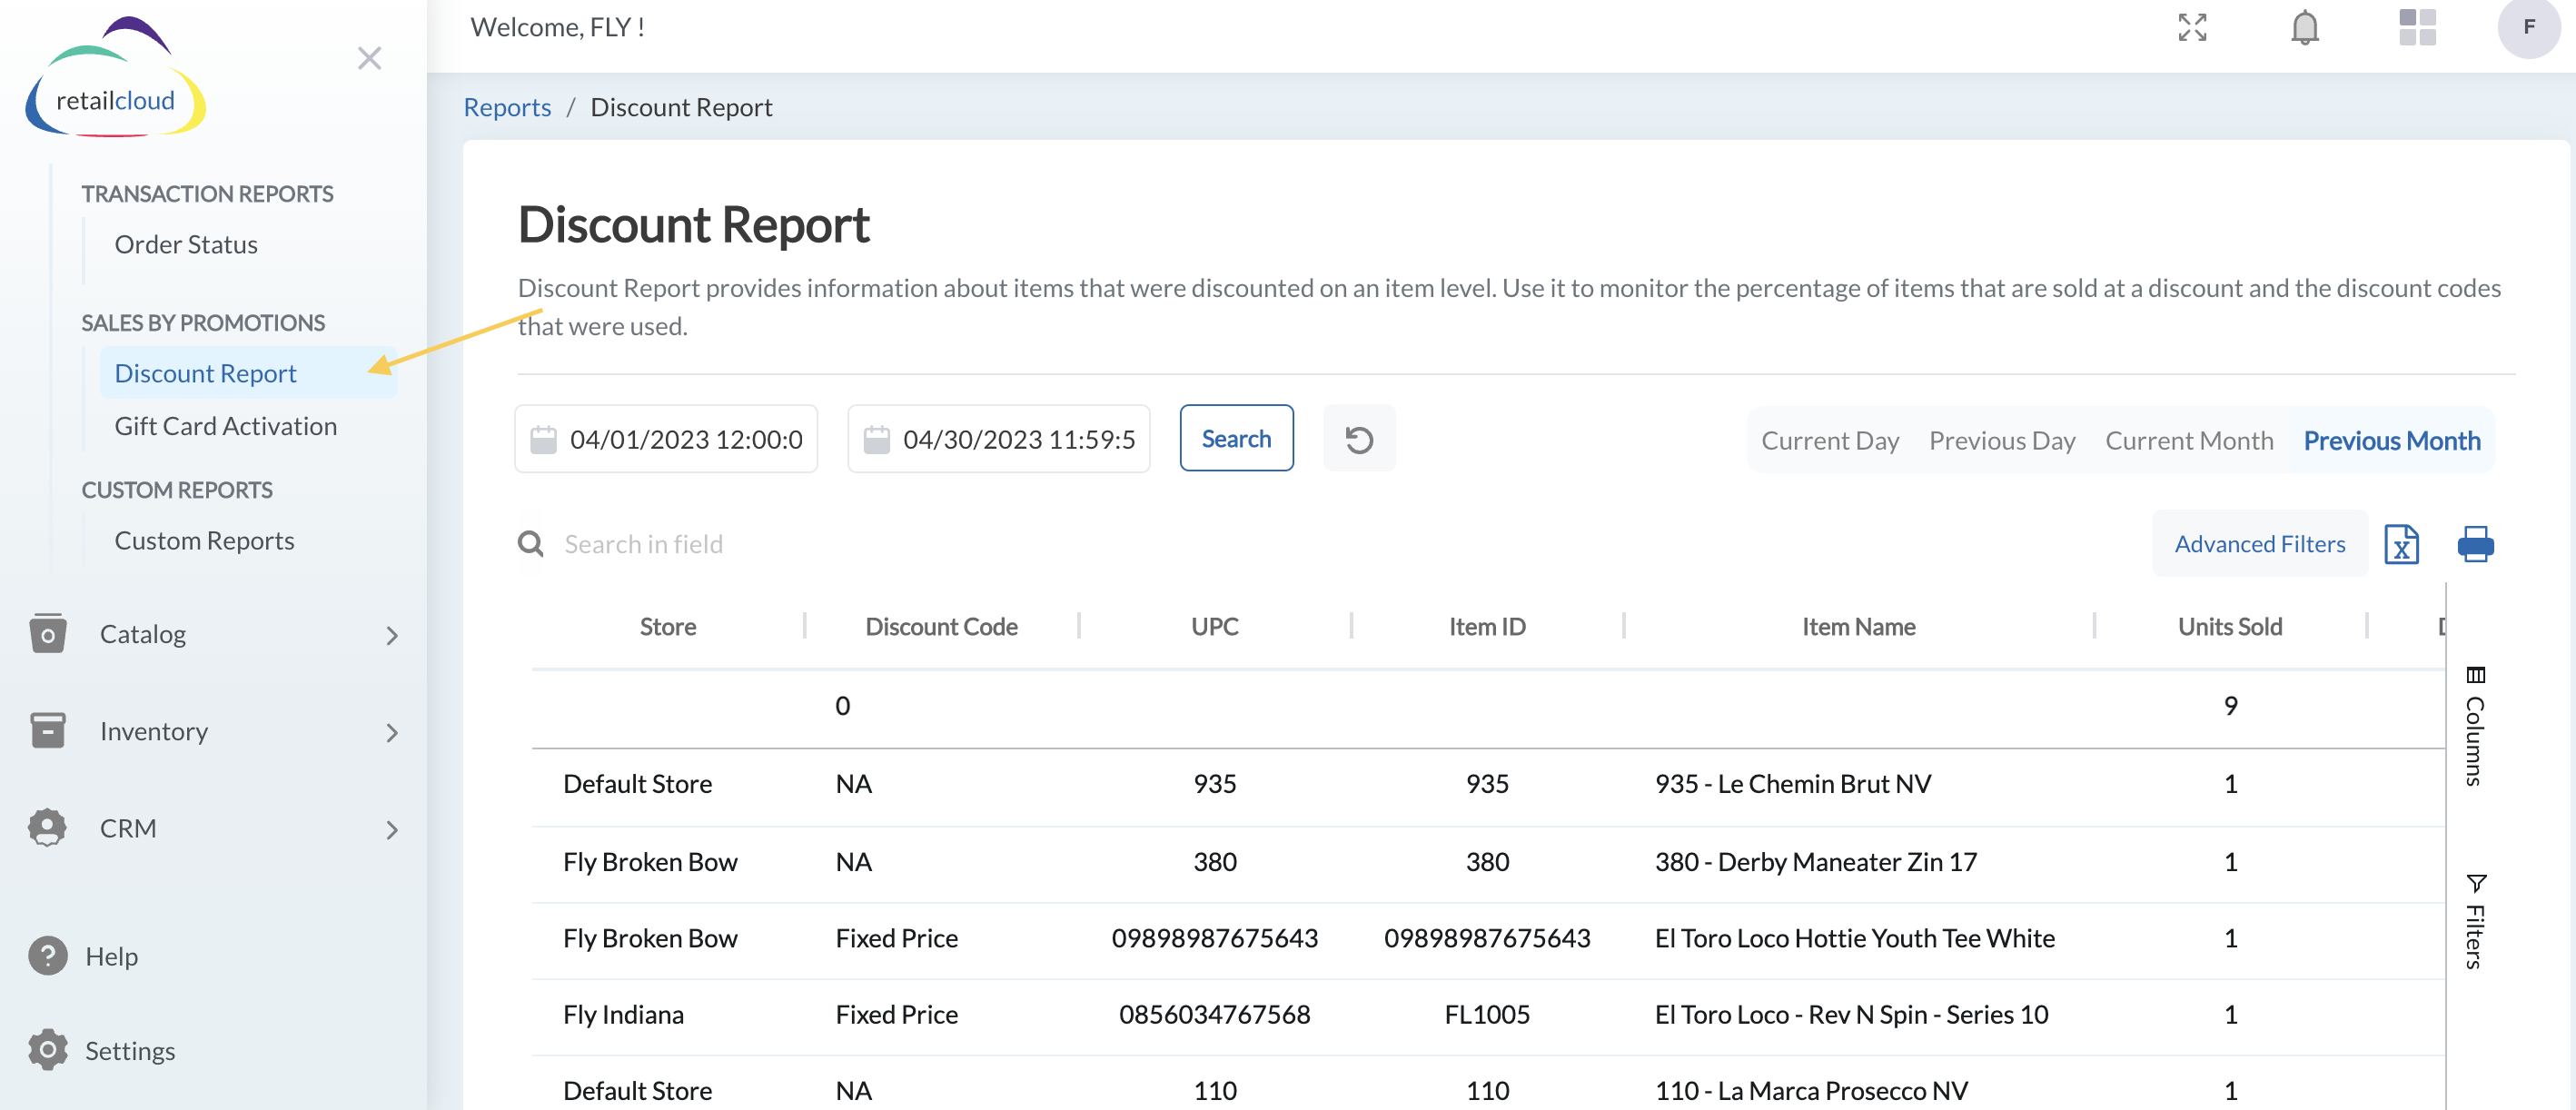Viewport: 2576px width, 1110px height.
Task: Click the Search in field box
Action: 643,544
